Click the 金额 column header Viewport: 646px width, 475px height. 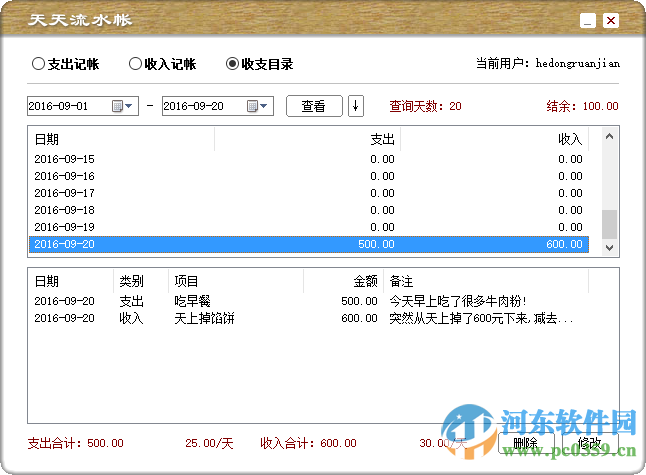[344, 281]
